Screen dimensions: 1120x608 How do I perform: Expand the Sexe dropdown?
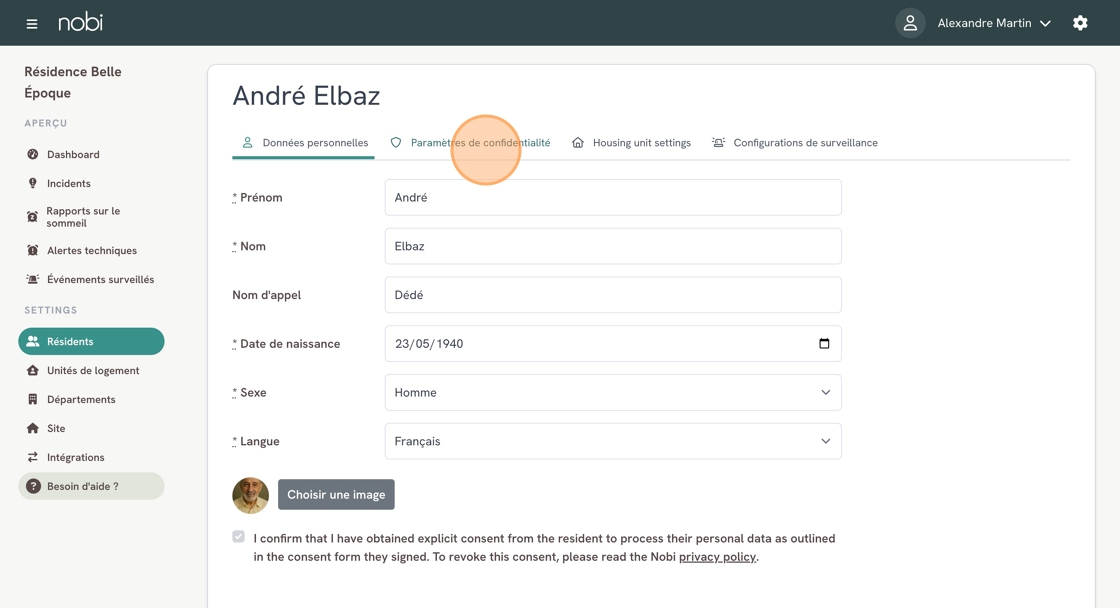click(x=612, y=393)
